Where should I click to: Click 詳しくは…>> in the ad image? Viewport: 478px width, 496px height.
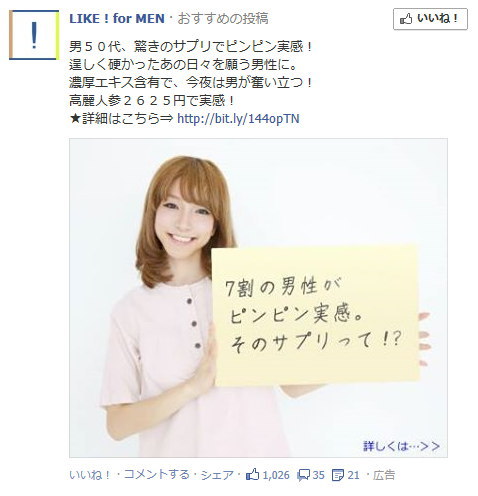[x=401, y=446]
